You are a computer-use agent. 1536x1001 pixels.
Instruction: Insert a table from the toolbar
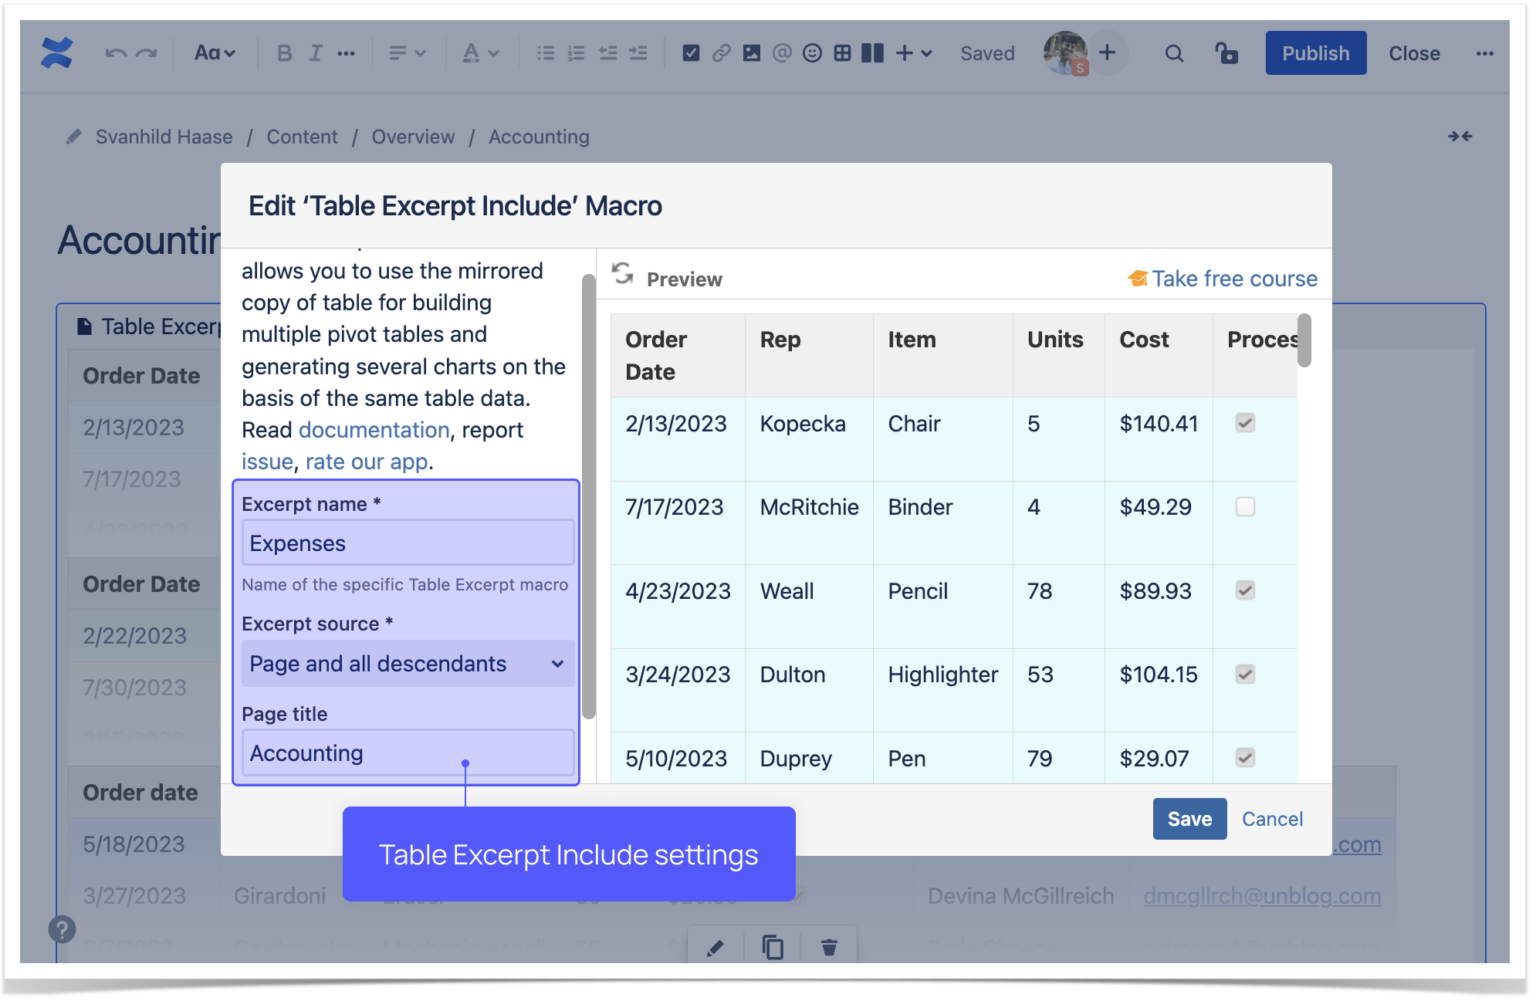coord(841,53)
